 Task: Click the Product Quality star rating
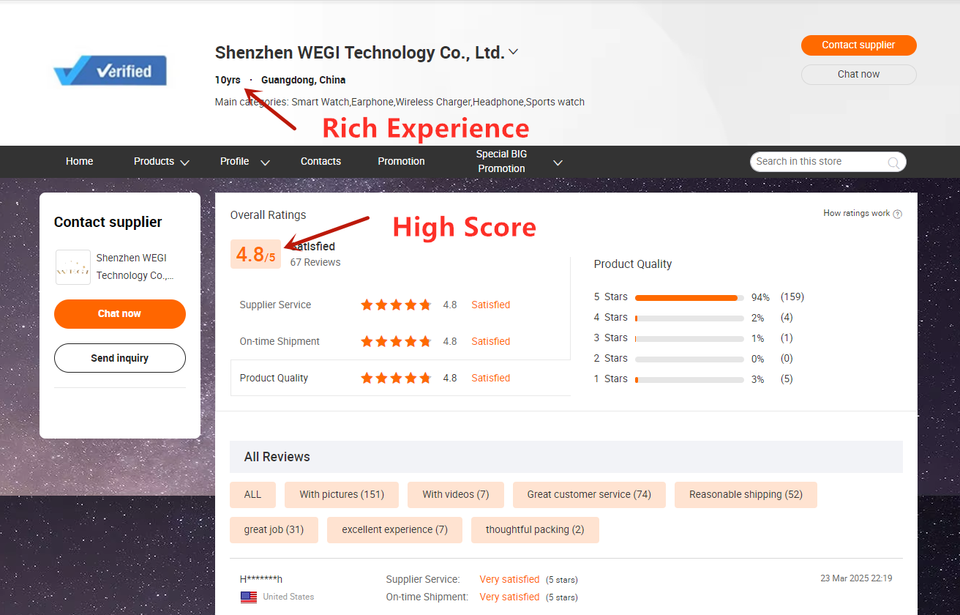pos(396,378)
